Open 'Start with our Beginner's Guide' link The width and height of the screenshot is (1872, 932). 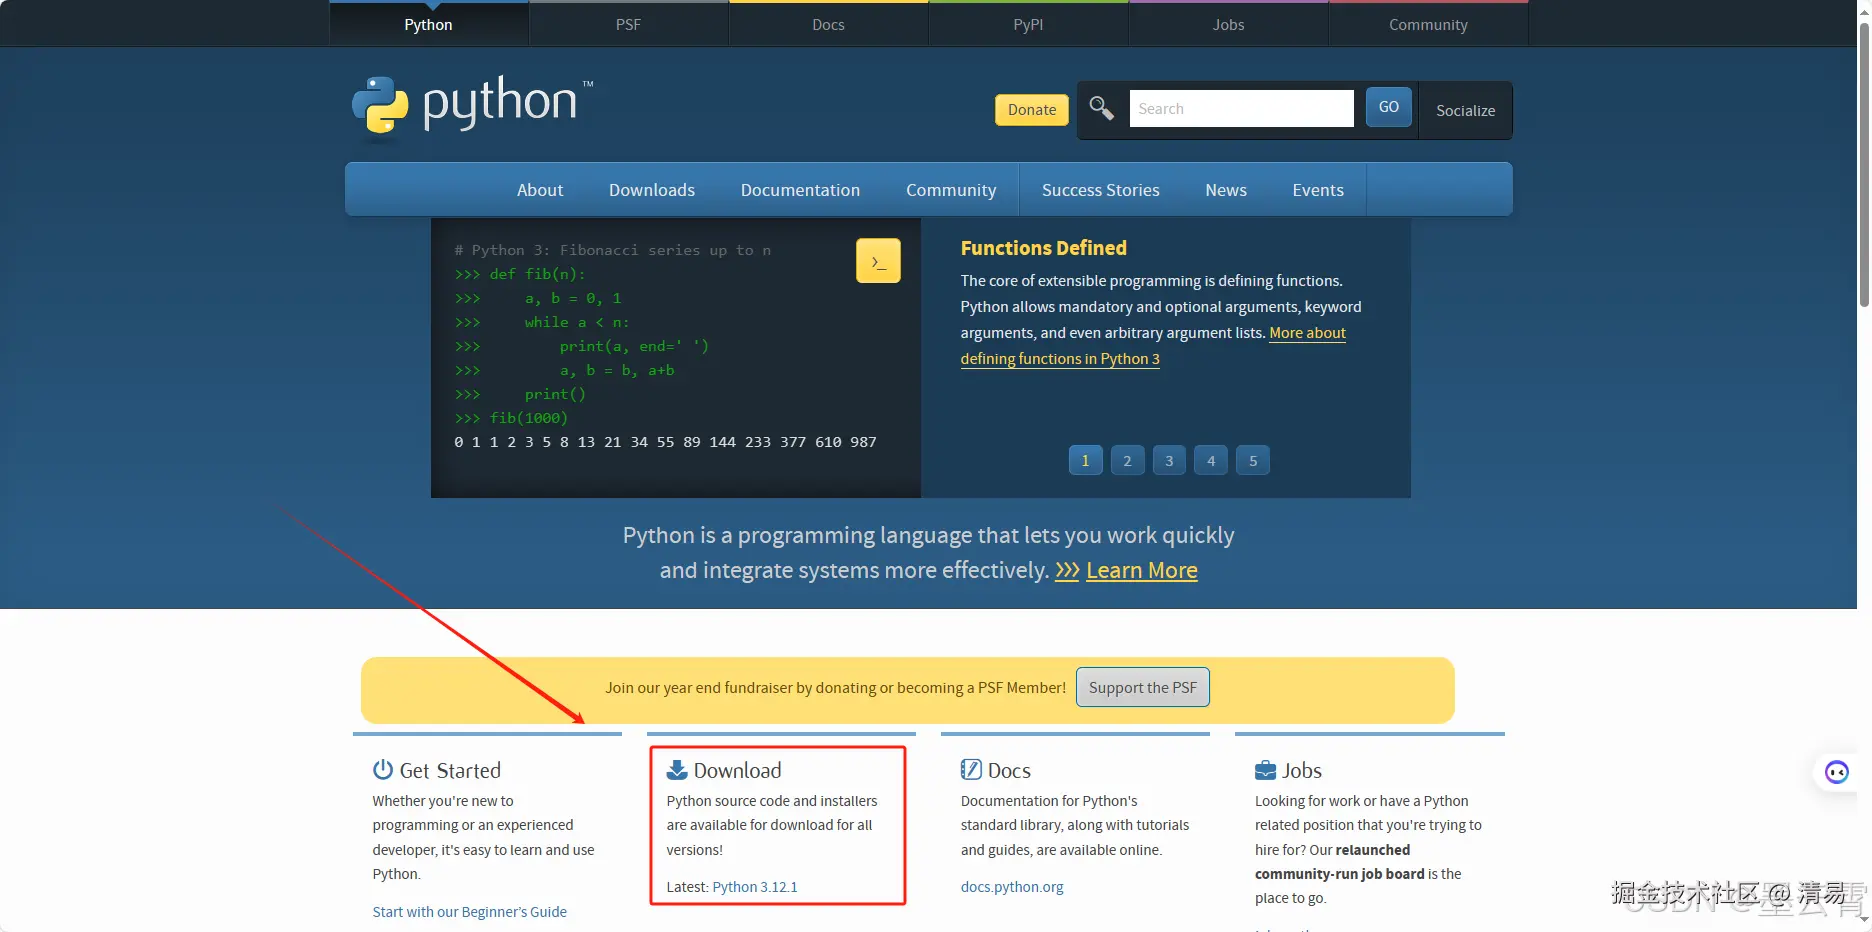(470, 912)
